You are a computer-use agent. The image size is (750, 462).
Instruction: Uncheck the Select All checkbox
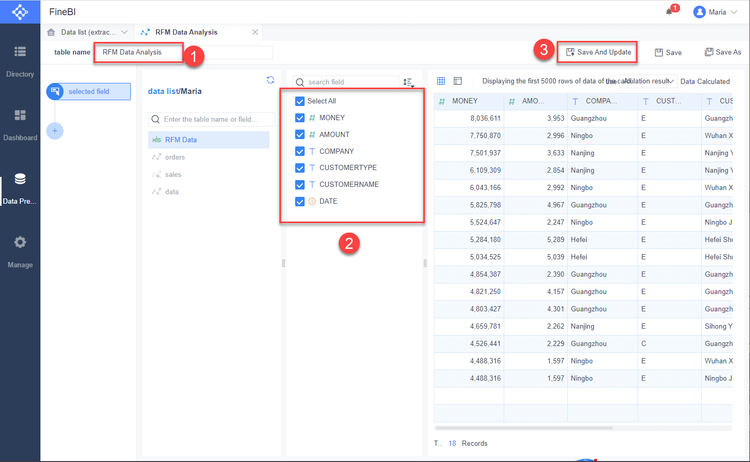(x=300, y=101)
